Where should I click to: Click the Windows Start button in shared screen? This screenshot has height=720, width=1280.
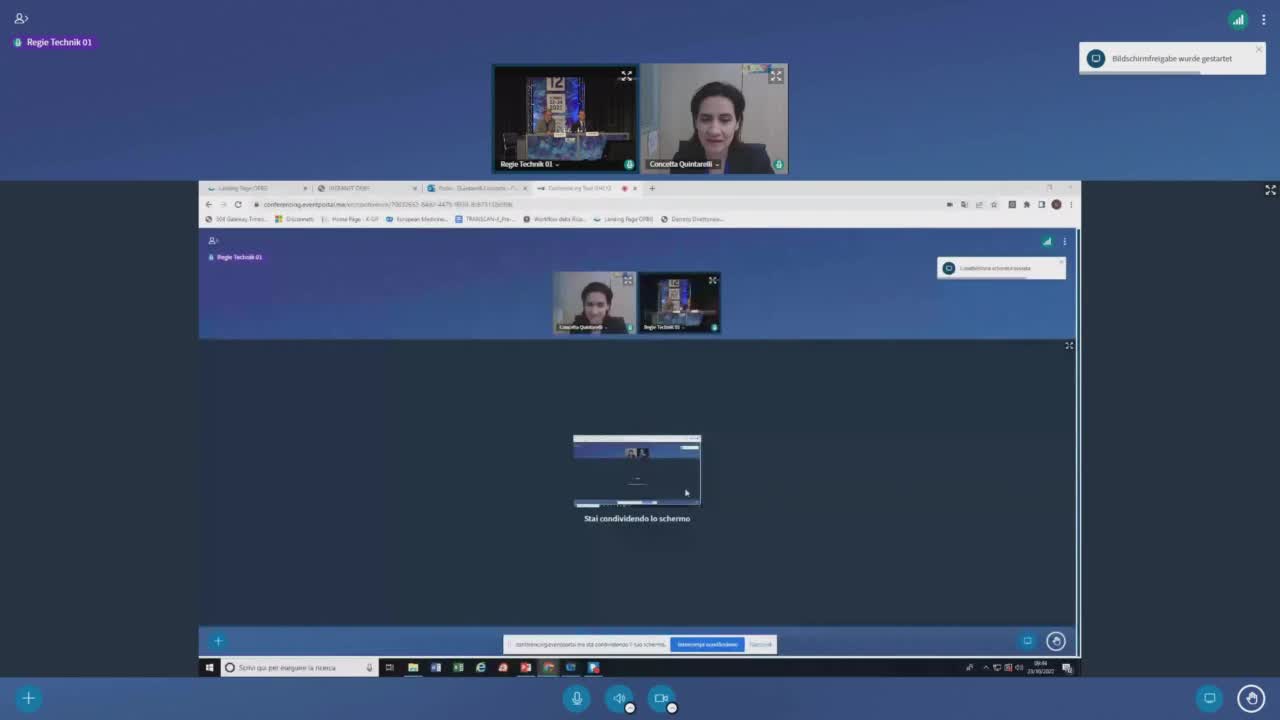click(x=209, y=667)
